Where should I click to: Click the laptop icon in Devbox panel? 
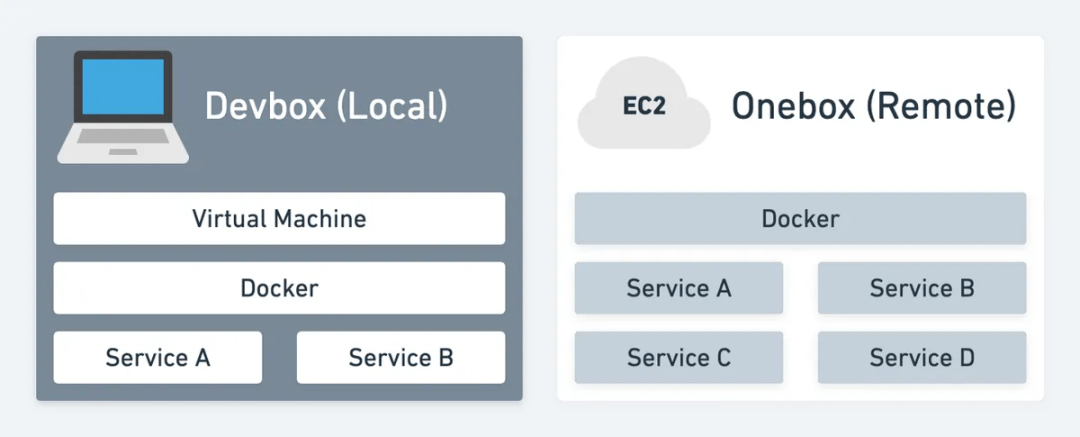pos(123,107)
